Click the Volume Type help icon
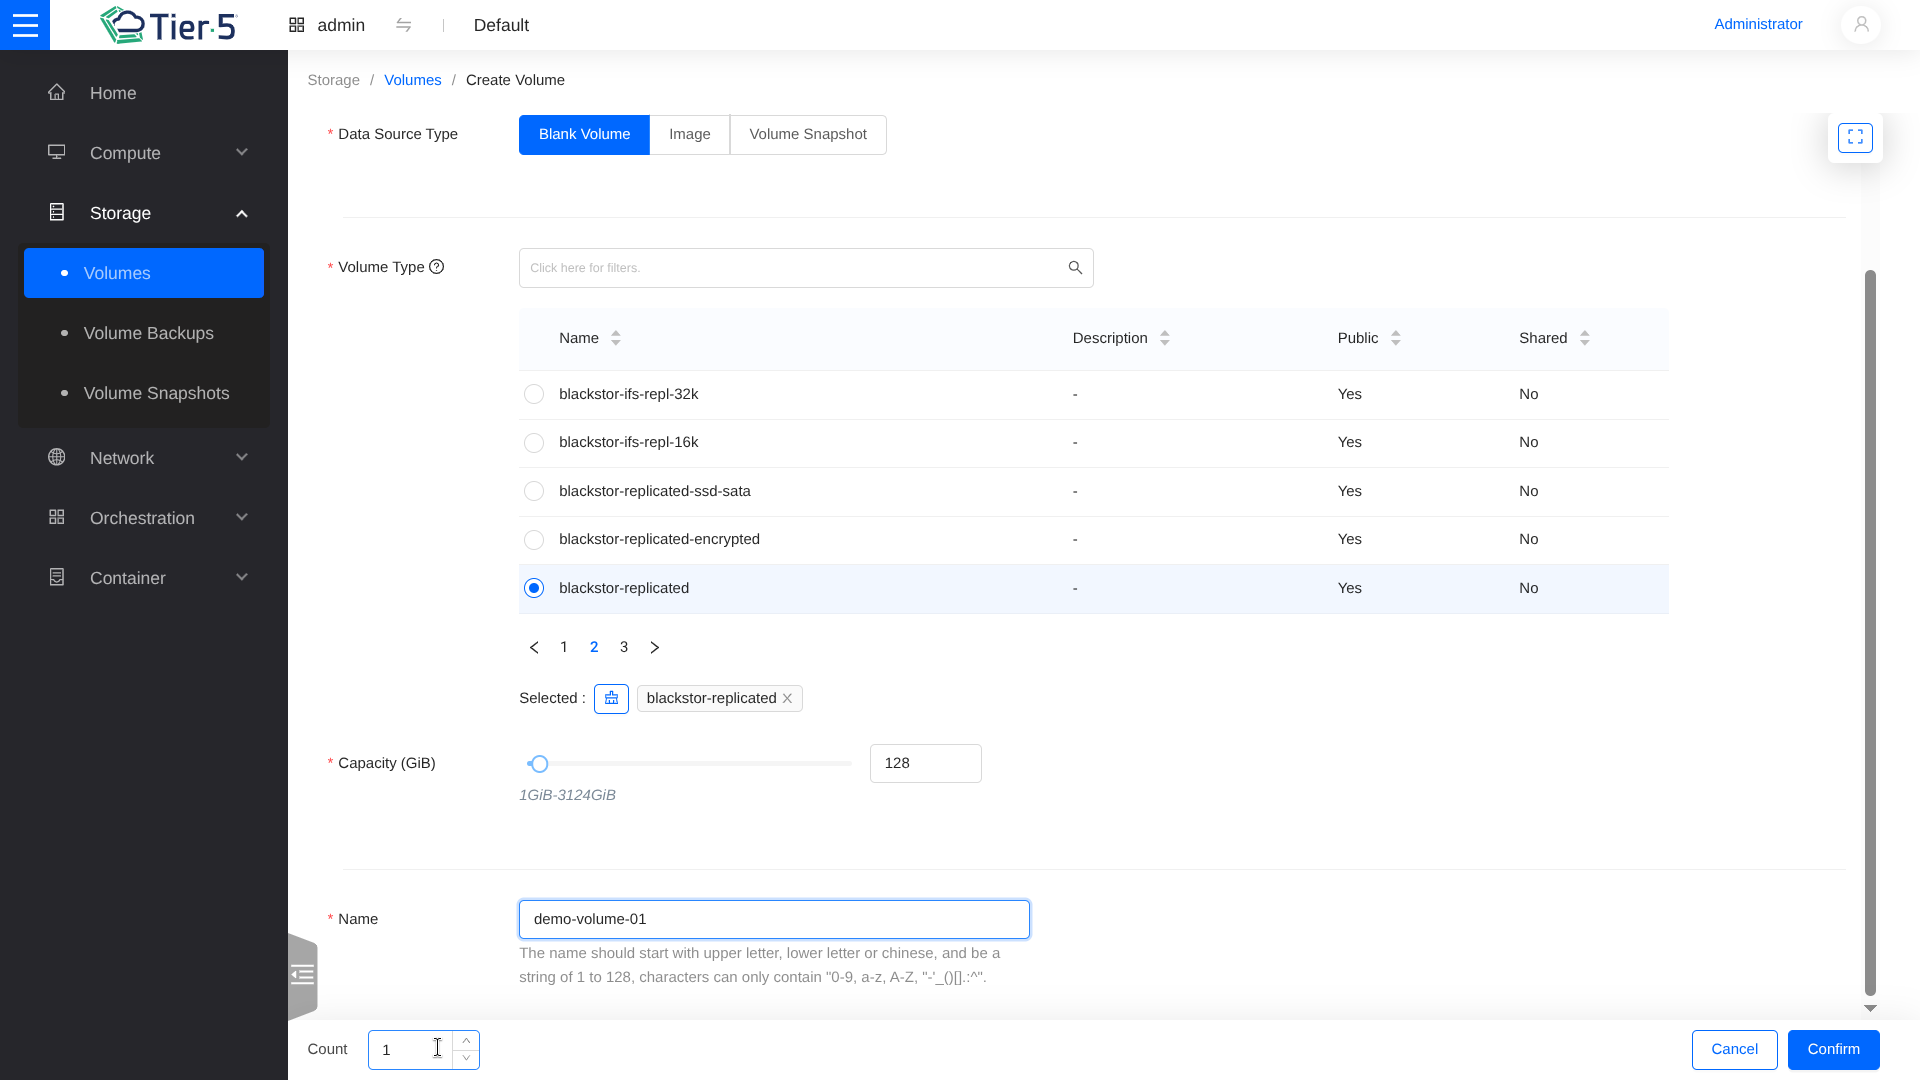Image resolution: width=1920 pixels, height=1080 pixels. tap(436, 267)
